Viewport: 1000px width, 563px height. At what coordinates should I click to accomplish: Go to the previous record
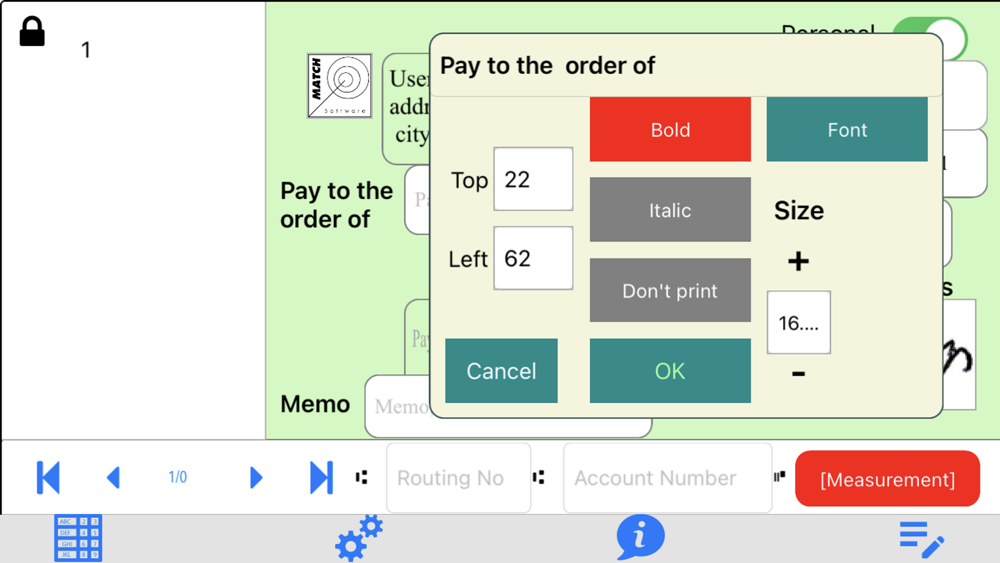tap(113, 478)
